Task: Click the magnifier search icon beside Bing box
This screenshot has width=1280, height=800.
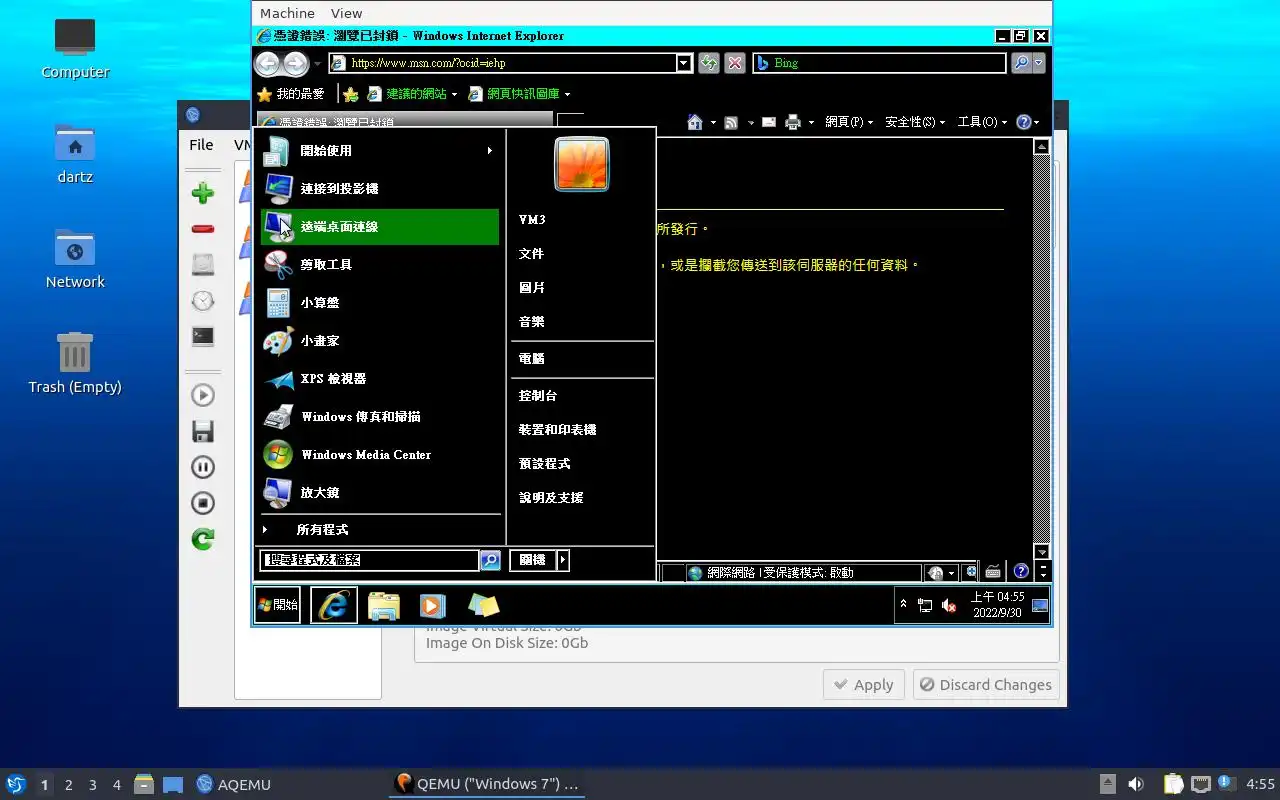Action: click(1020, 63)
